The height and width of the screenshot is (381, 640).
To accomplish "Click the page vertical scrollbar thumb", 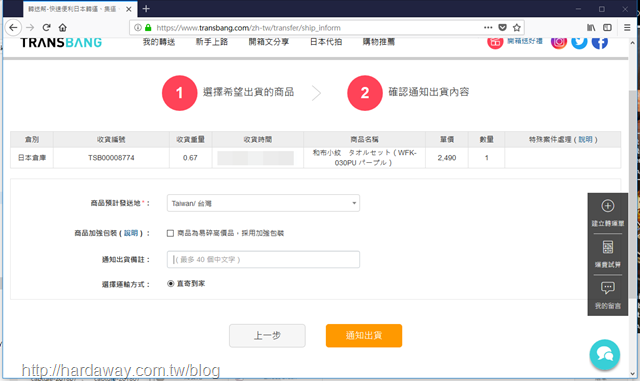I will [632, 194].
